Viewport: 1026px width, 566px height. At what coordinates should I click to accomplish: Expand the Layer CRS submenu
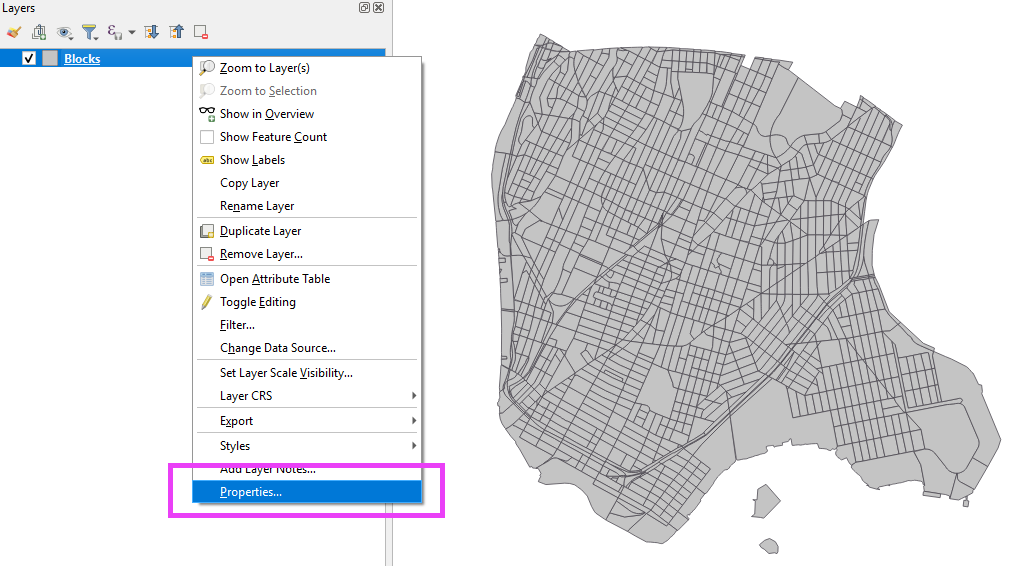[306, 396]
